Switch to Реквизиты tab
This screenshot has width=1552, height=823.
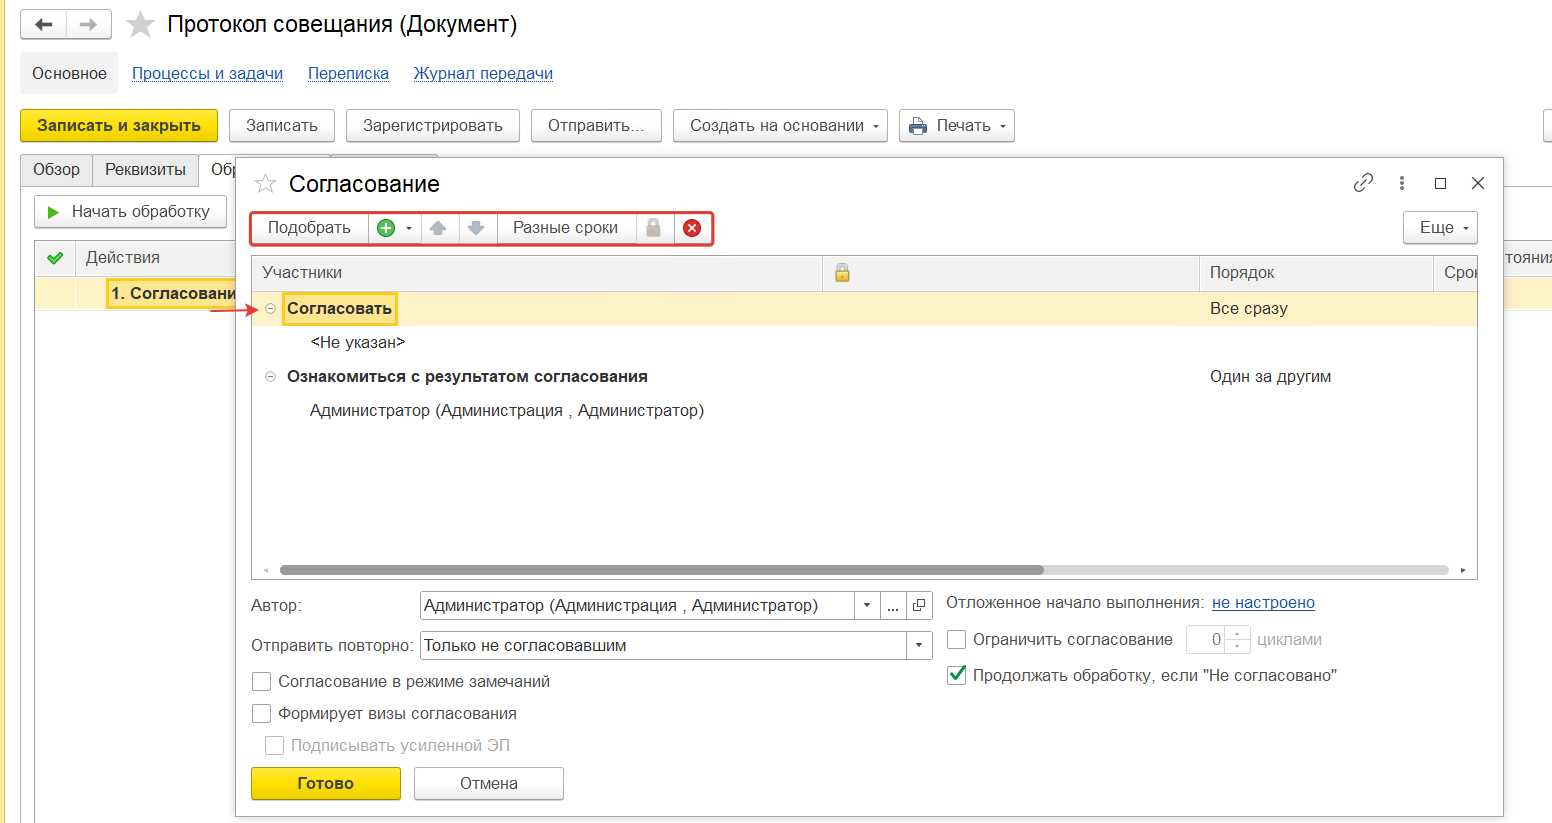(145, 170)
